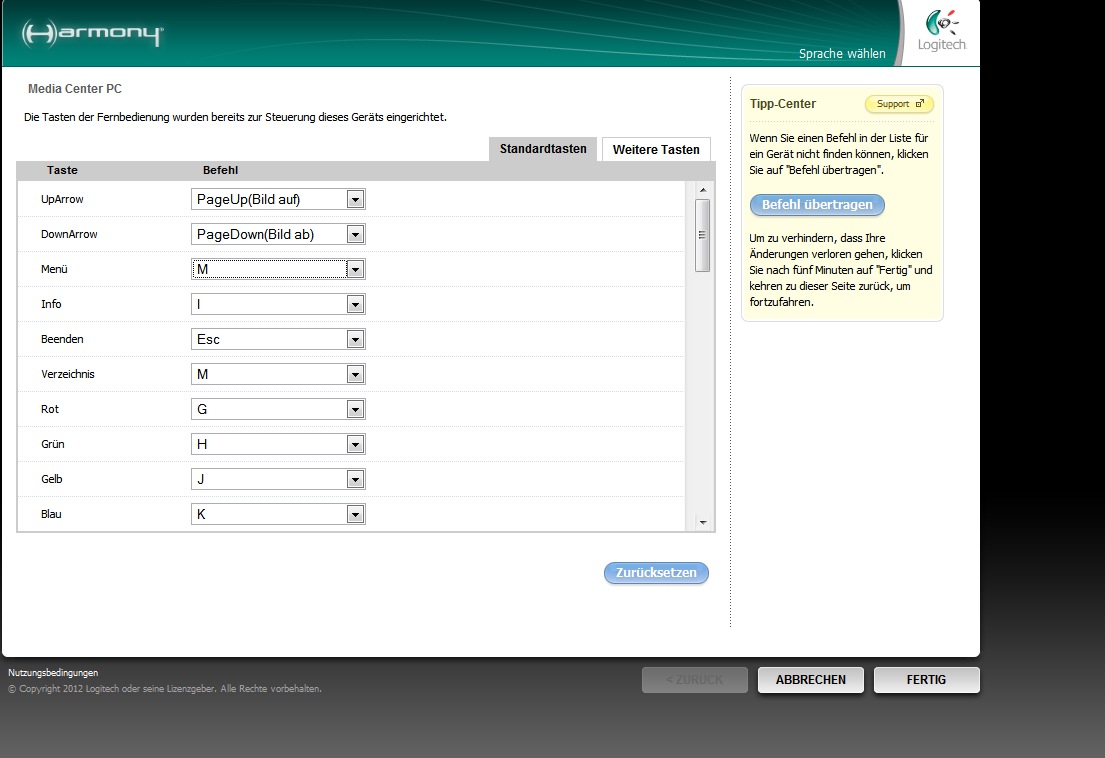Open the Info command dropdown
This screenshot has height=758, width=1105.
click(278, 304)
